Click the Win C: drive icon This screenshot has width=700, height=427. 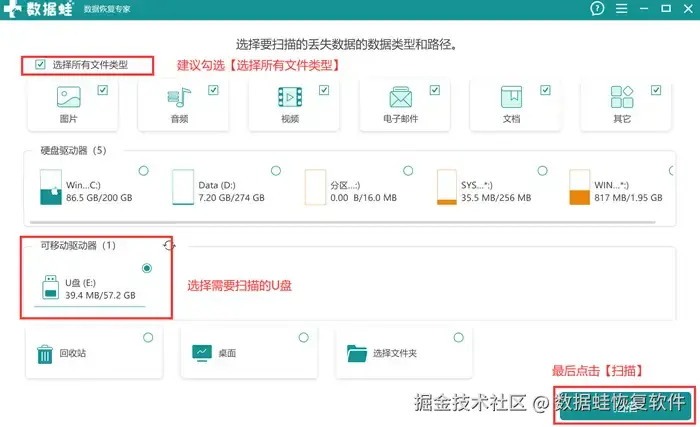click(x=50, y=187)
